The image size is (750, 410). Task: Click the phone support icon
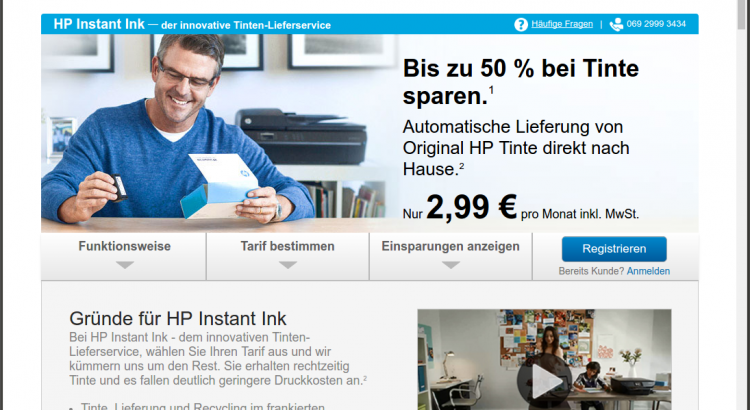click(x=617, y=24)
